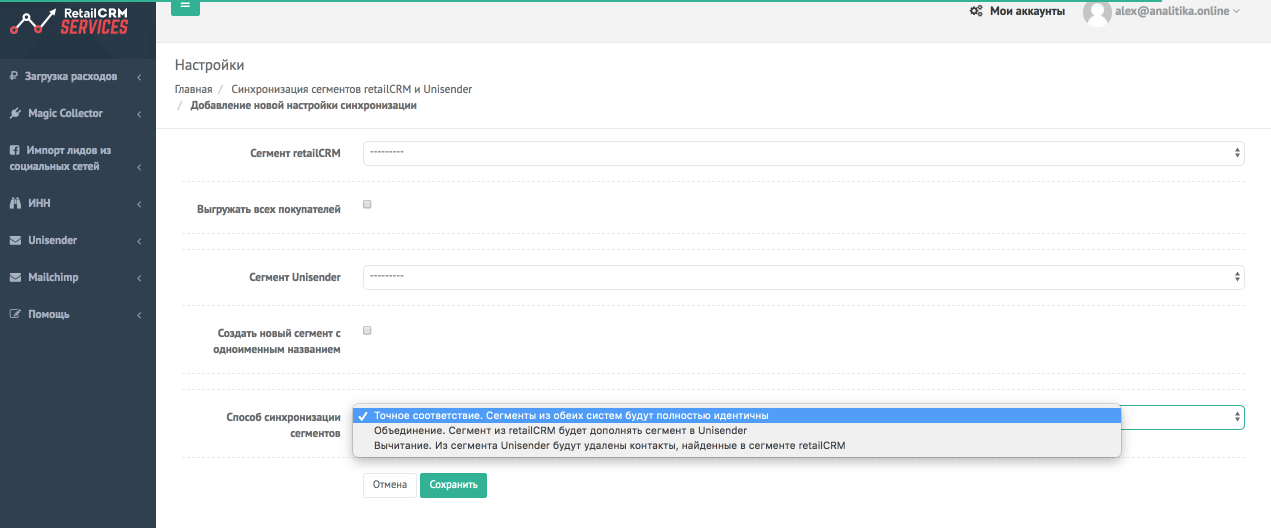Screen dimensions: 1271x528
Task: Open the Сегмент Unisender dropdown
Action: point(803,277)
